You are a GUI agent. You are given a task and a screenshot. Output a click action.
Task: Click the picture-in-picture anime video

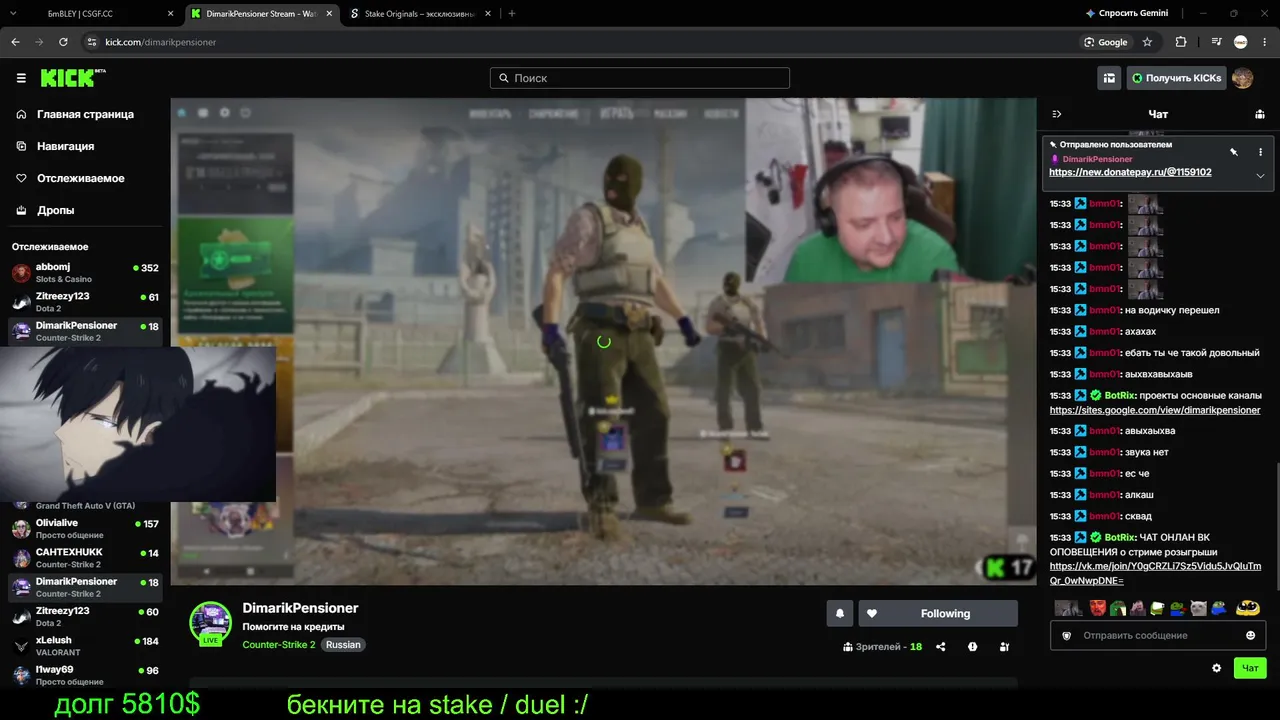point(138,424)
